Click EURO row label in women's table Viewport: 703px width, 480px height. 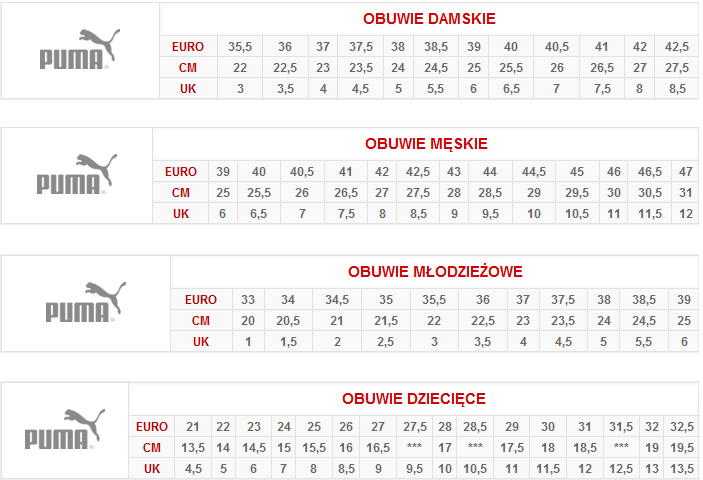188,47
